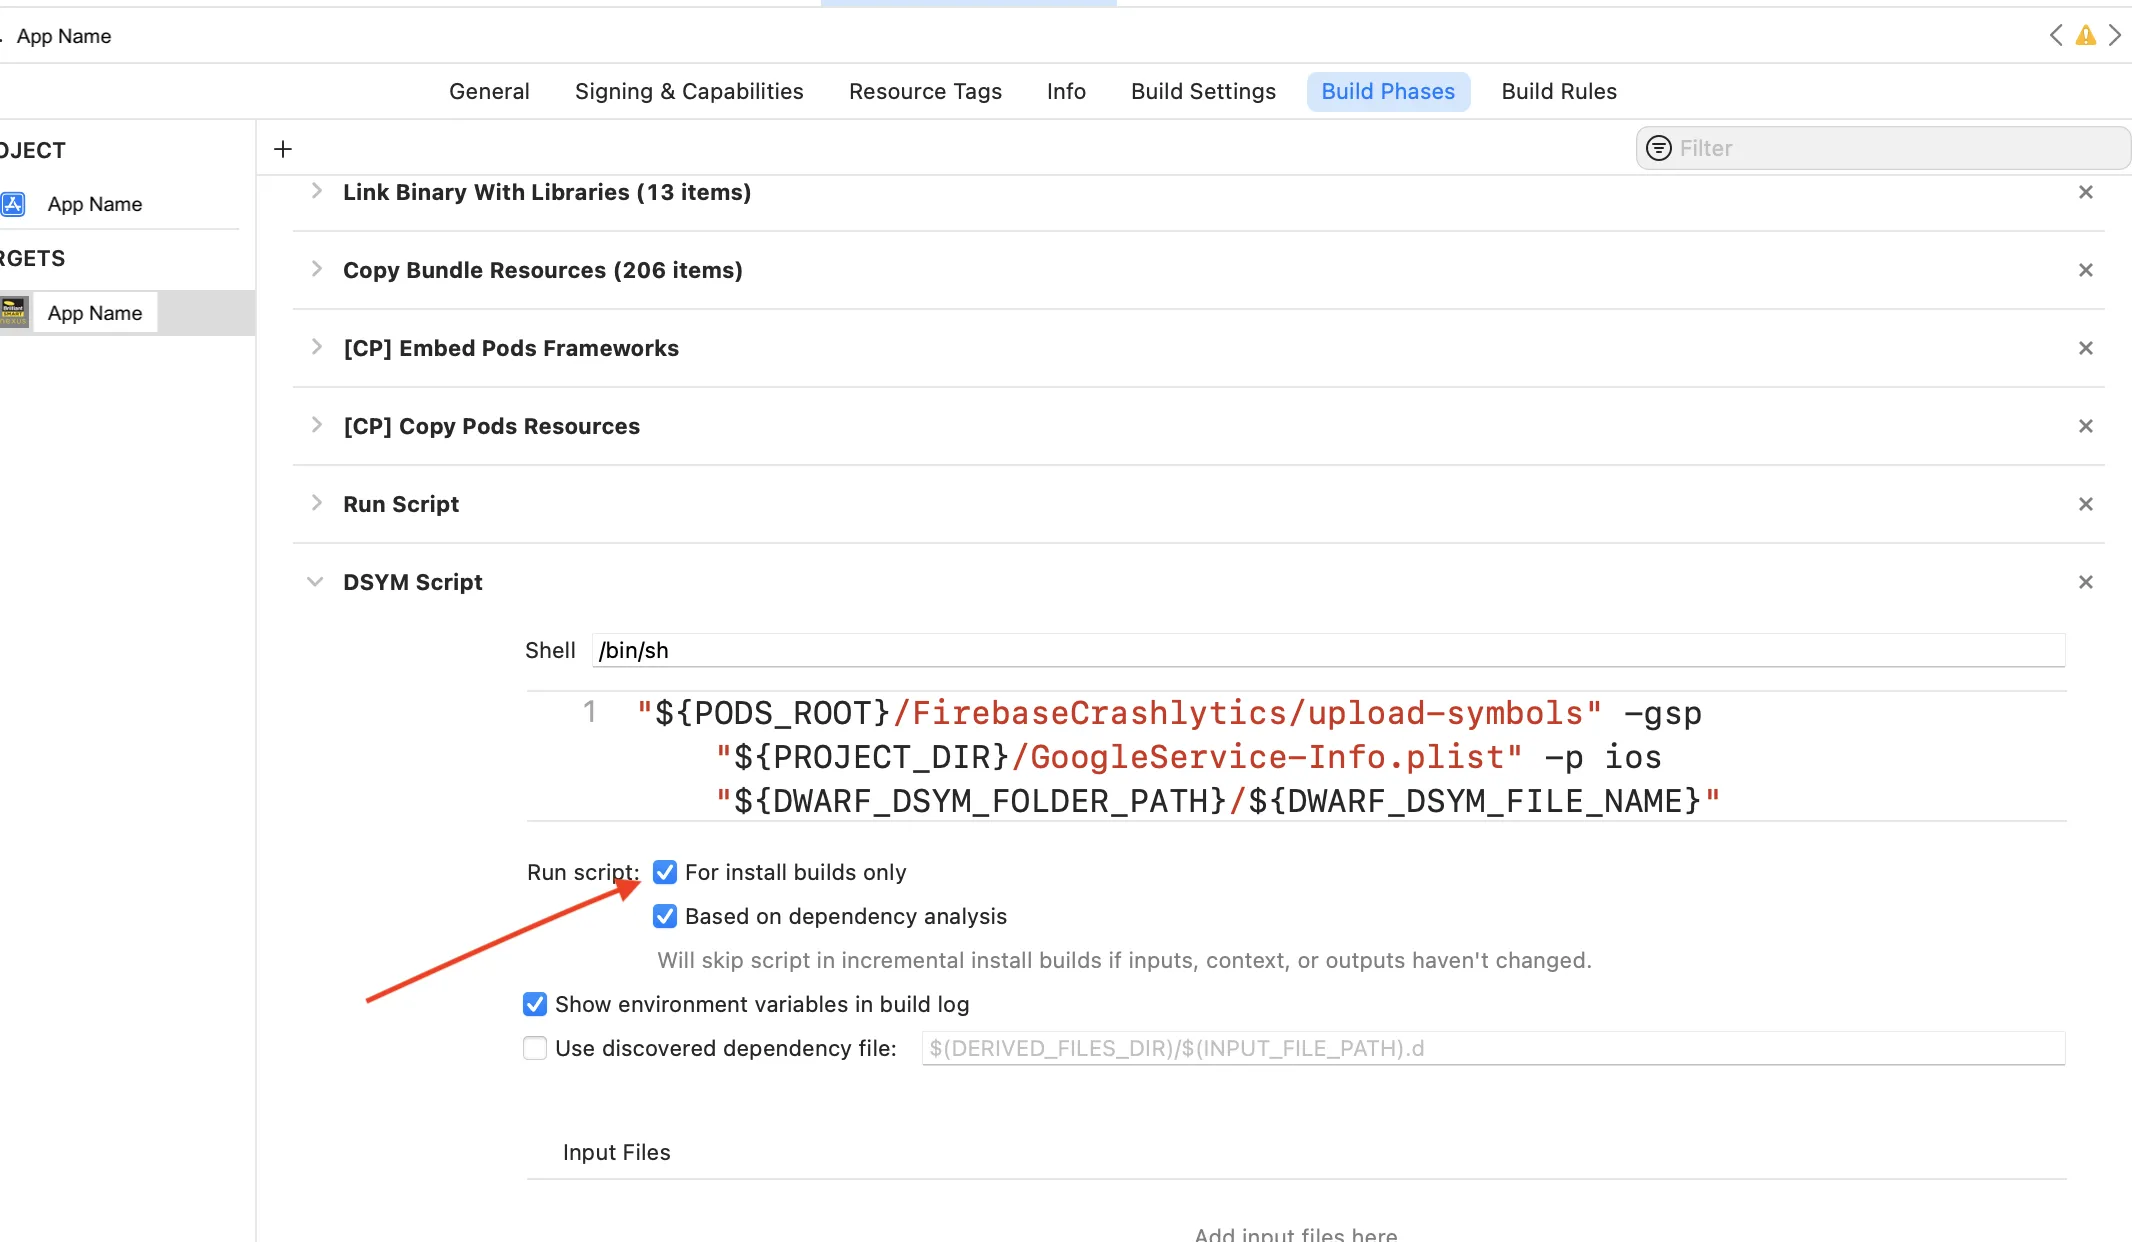The width and height of the screenshot is (2132, 1242).
Task: Remove the Run Script phase with X
Action: [x=2085, y=504]
